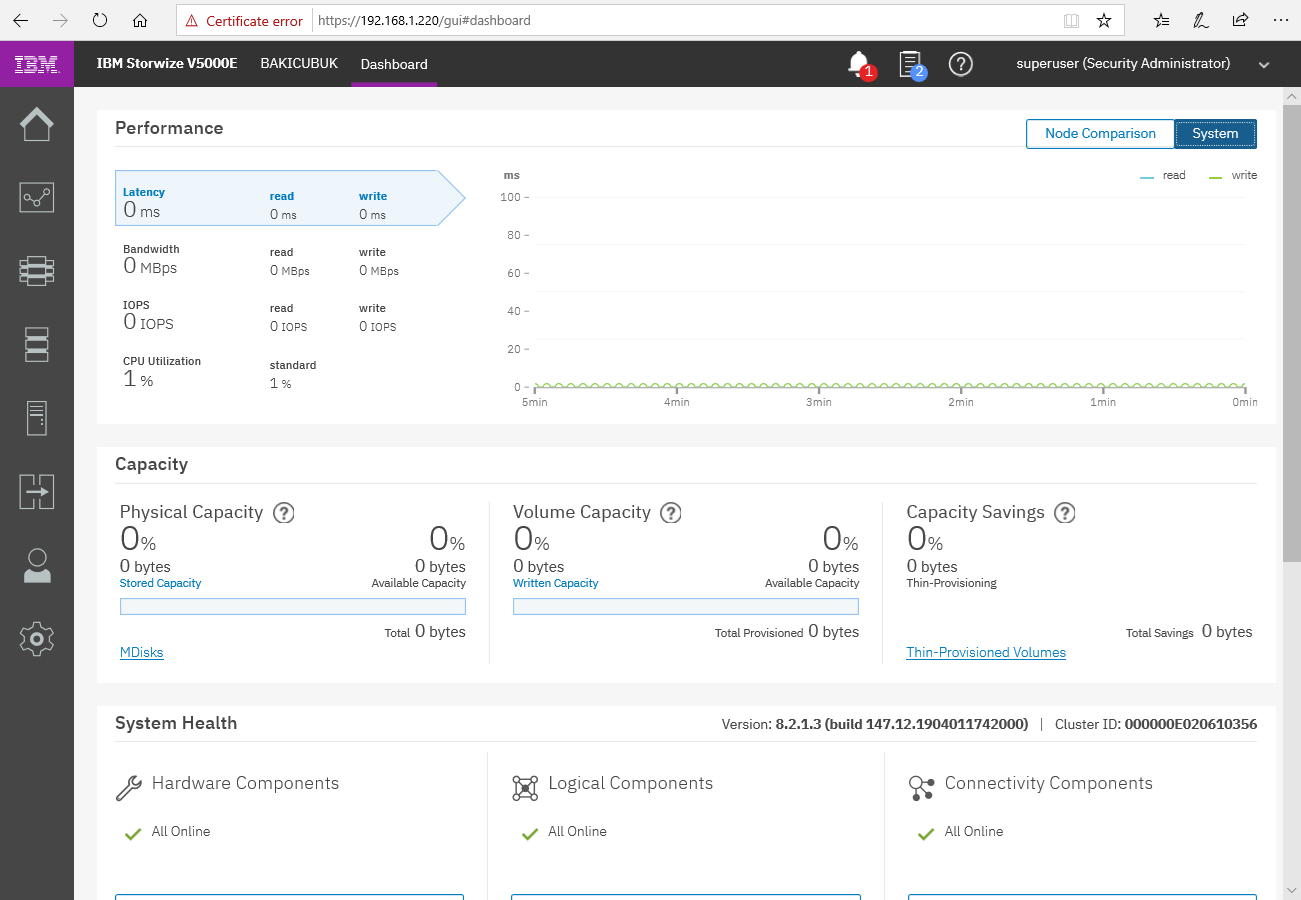The height and width of the screenshot is (900, 1301).
Task: Reload the page with refresh icon
Action: 99,20
